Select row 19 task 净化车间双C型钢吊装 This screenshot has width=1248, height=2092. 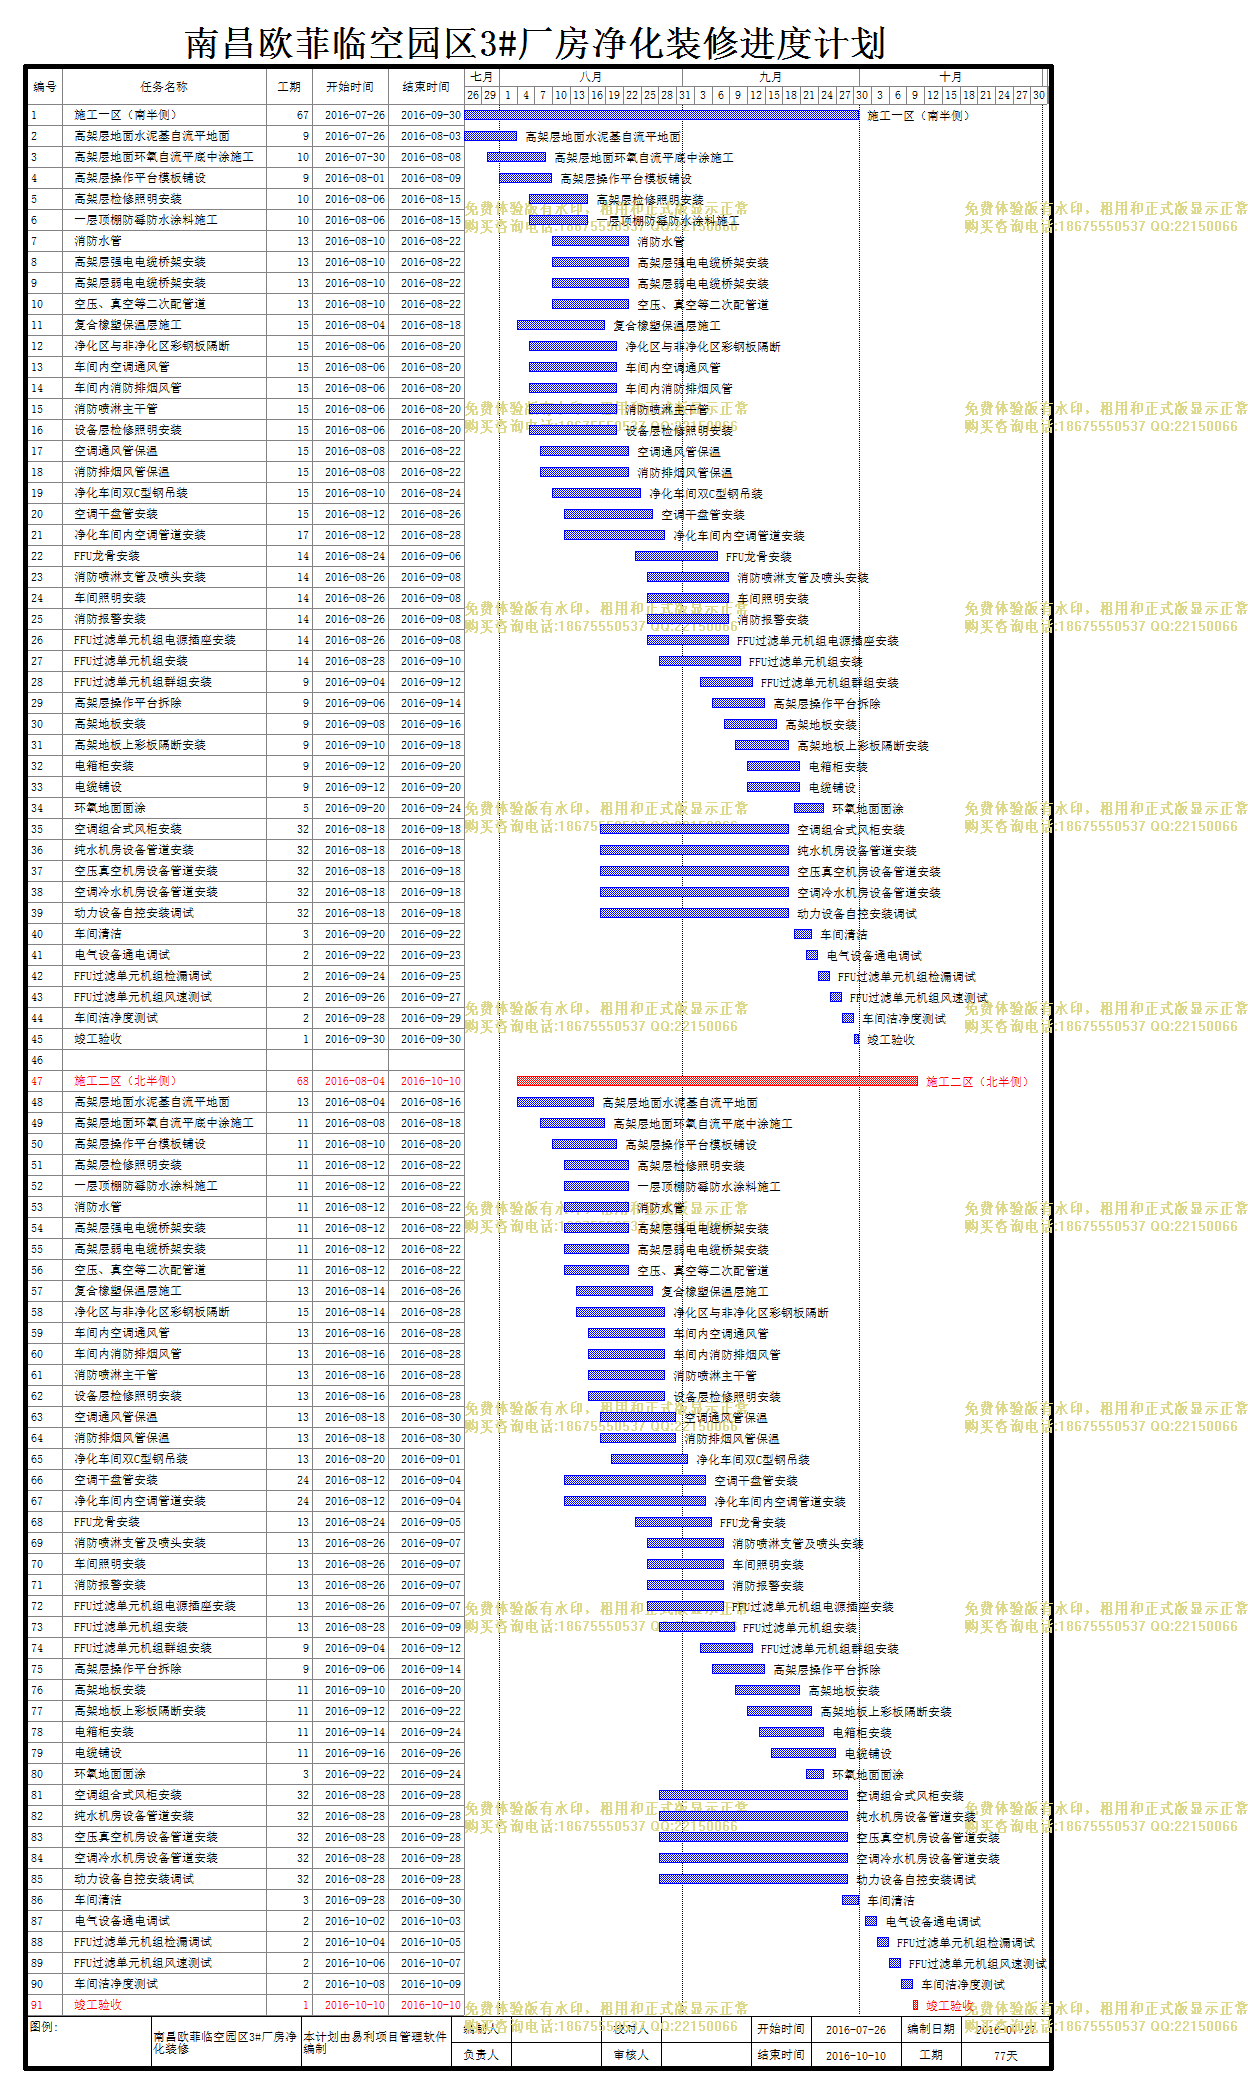131,493
